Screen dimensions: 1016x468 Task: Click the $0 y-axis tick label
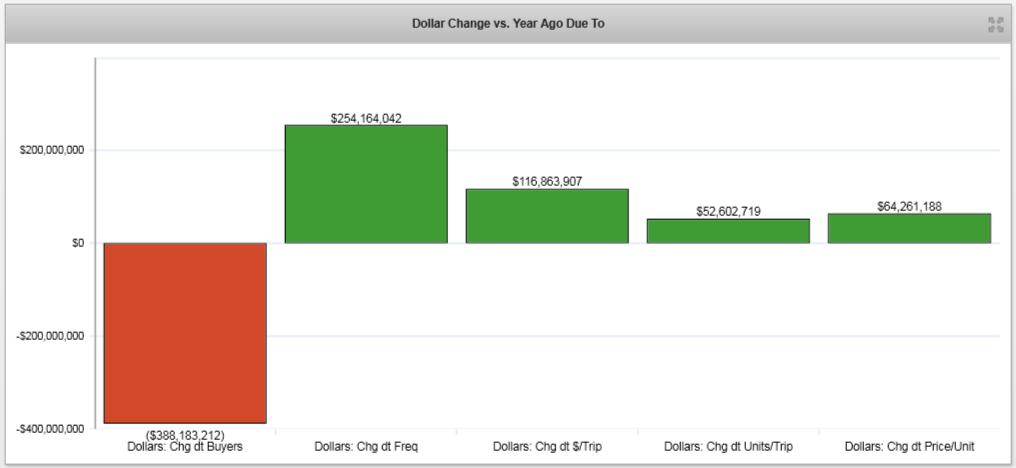(74, 243)
